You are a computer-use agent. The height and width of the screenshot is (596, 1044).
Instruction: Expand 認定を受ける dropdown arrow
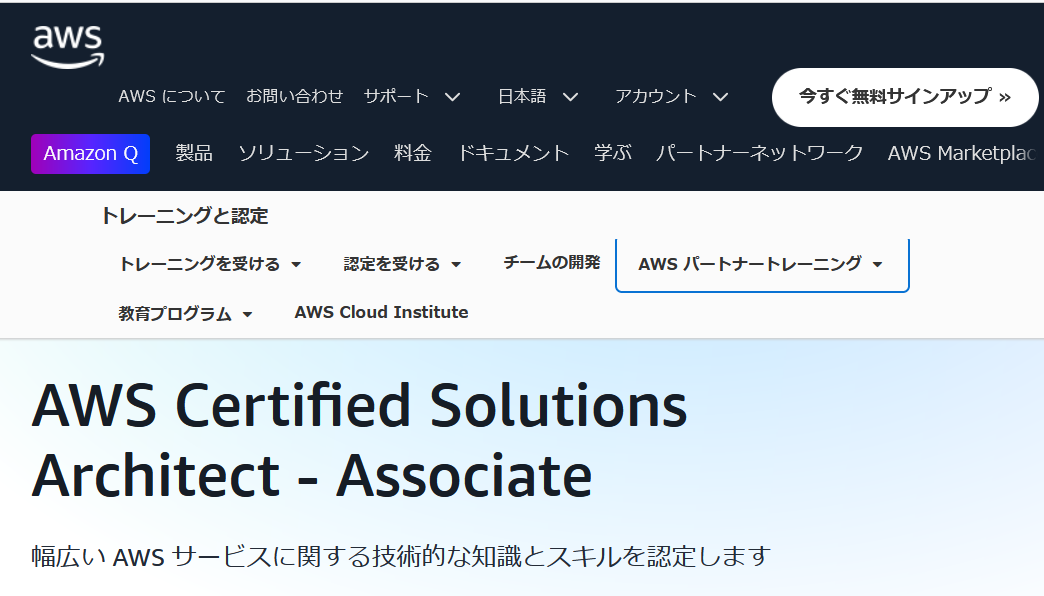[456, 264]
